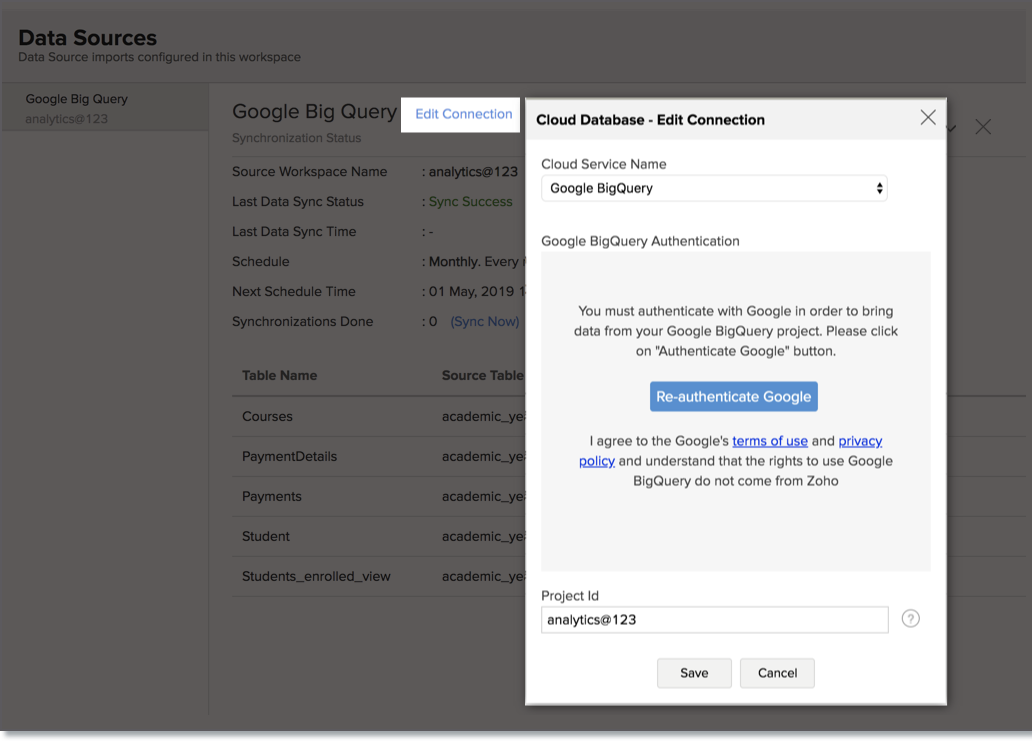The image size is (1032, 741).
Task: Click Re-authenticate Google button
Action: click(x=733, y=396)
